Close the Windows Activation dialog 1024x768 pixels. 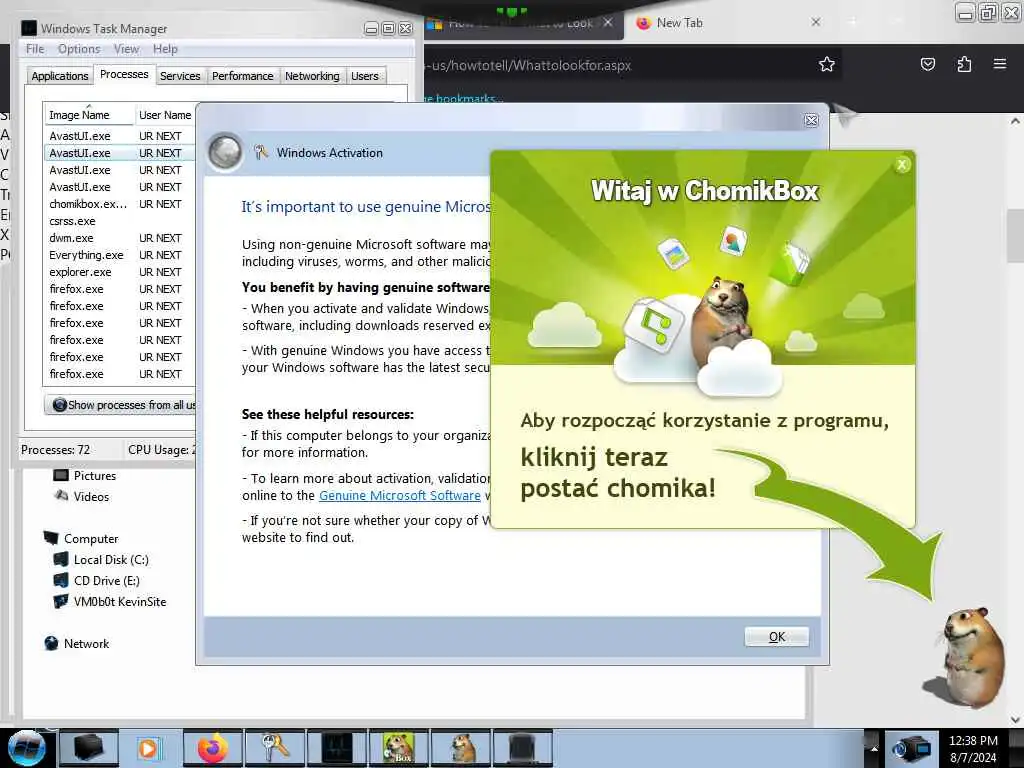pos(811,120)
